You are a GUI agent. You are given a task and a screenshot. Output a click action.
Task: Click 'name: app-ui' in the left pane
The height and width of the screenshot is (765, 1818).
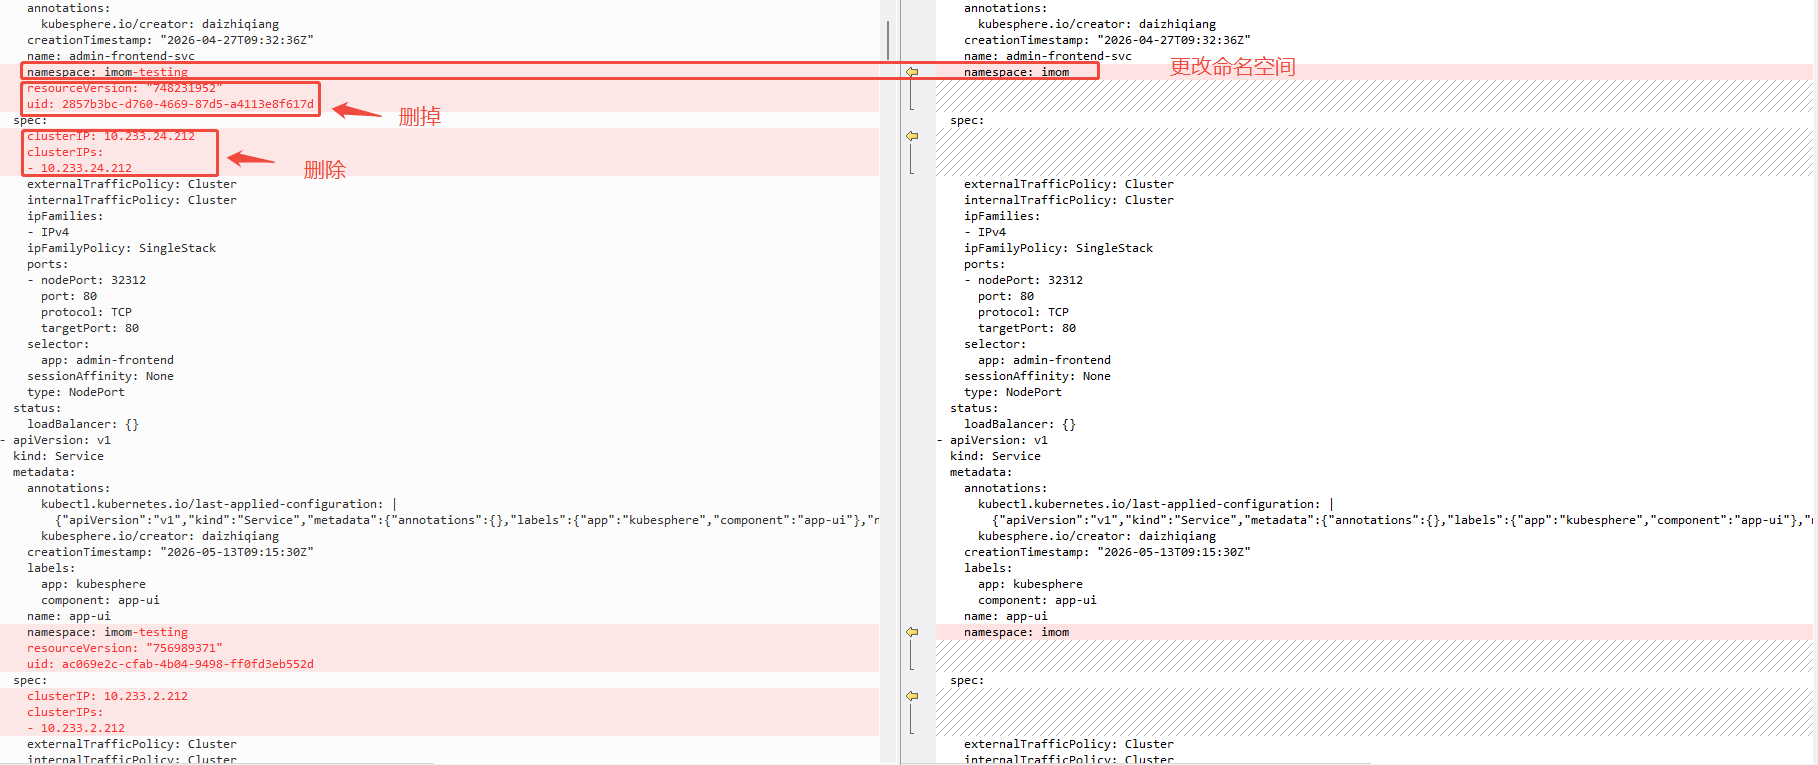pos(69,616)
